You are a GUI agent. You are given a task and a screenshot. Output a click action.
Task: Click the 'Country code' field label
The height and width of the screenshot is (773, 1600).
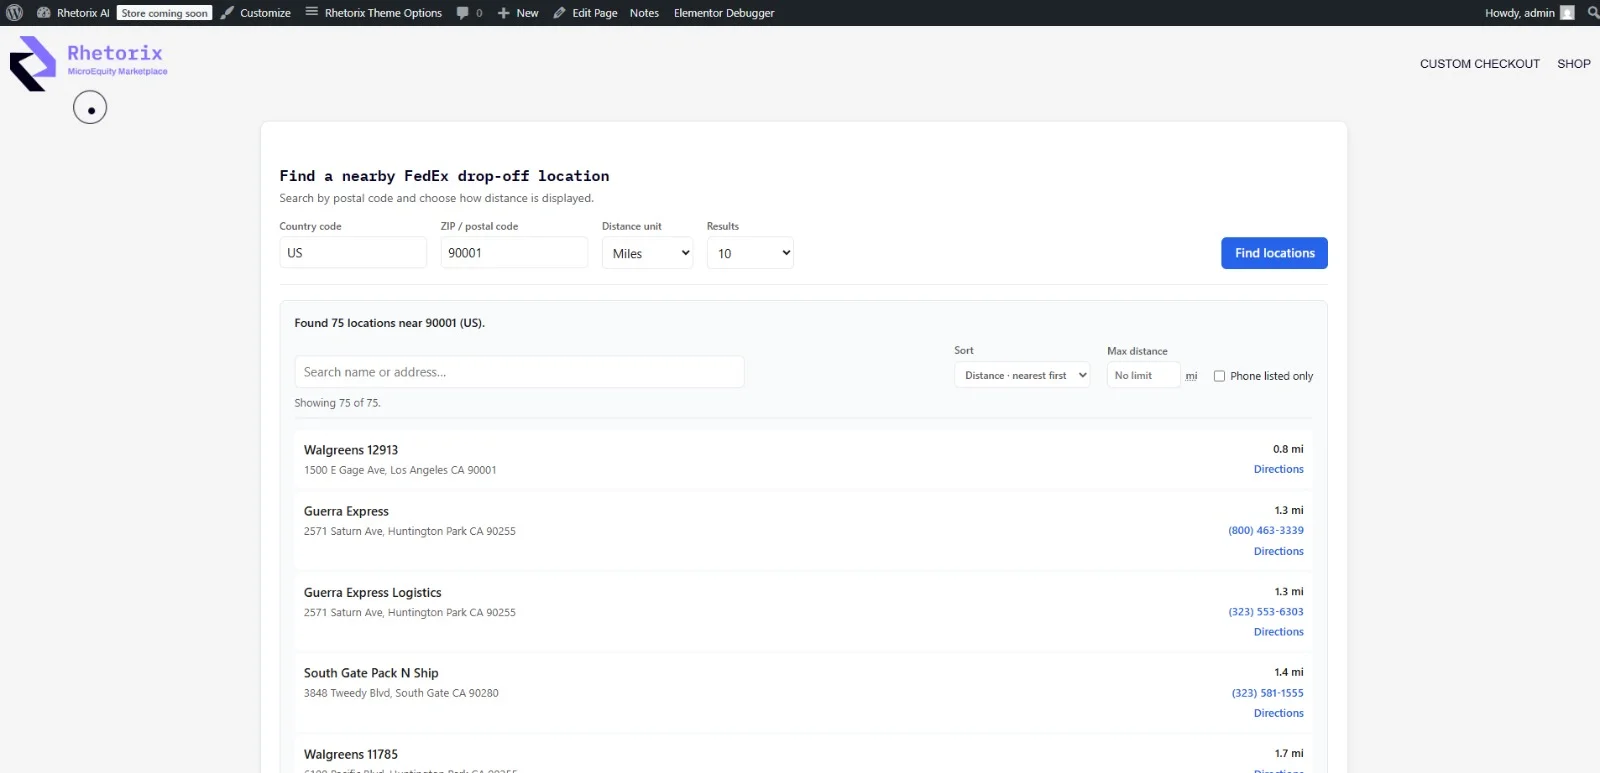point(310,226)
